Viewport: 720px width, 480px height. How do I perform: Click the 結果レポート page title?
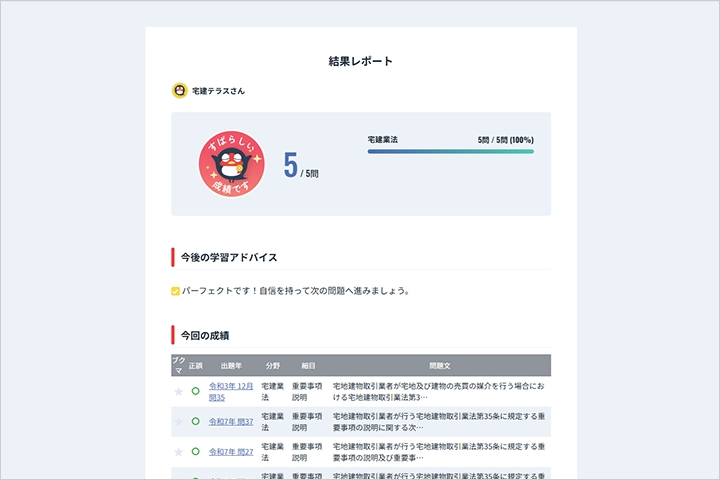360,61
